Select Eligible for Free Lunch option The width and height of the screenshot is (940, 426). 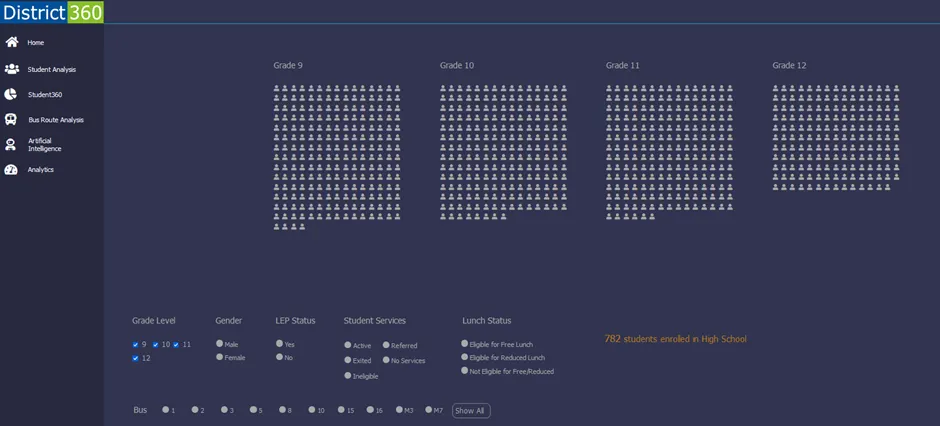tap(465, 344)
